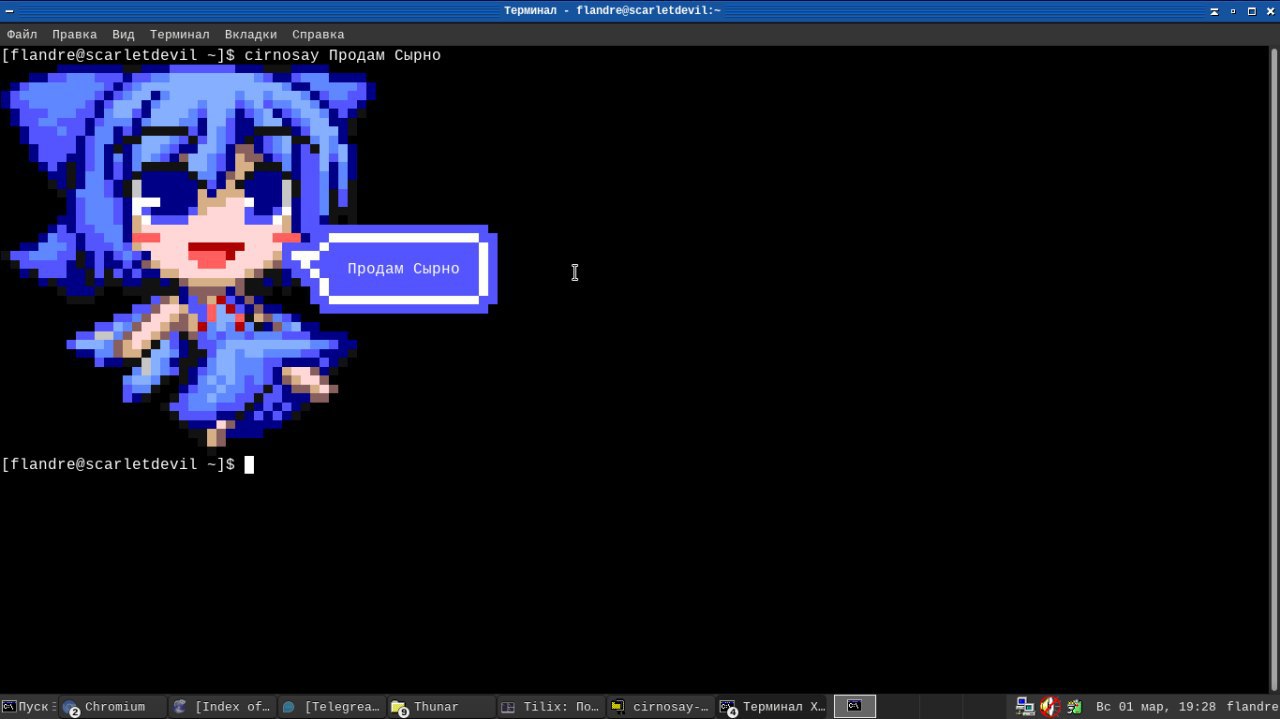
Task: Open the Пуск start menu
Action: click(x=27, y=707)
